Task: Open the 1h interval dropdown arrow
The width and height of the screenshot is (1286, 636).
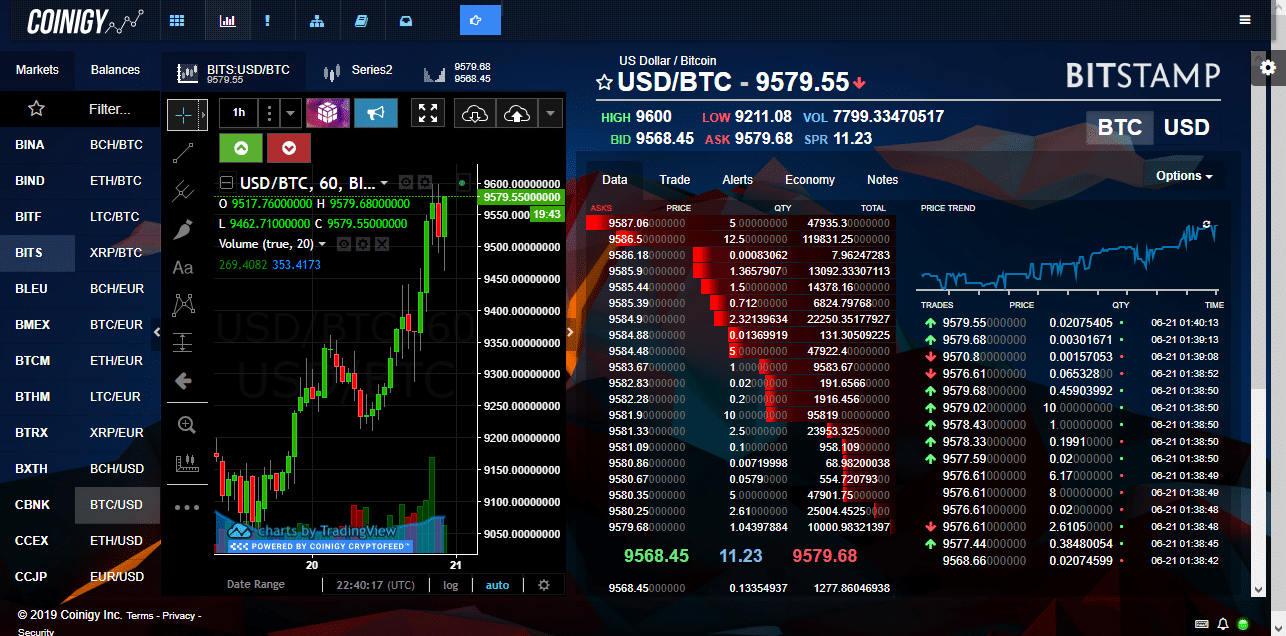Action: (290, 113)
